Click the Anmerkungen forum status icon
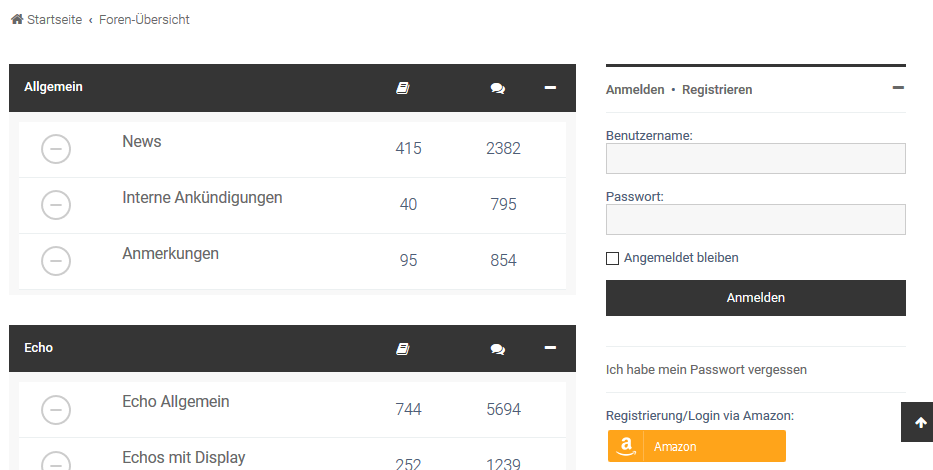Viewport: 933px width, 470px height. (56, 261)
